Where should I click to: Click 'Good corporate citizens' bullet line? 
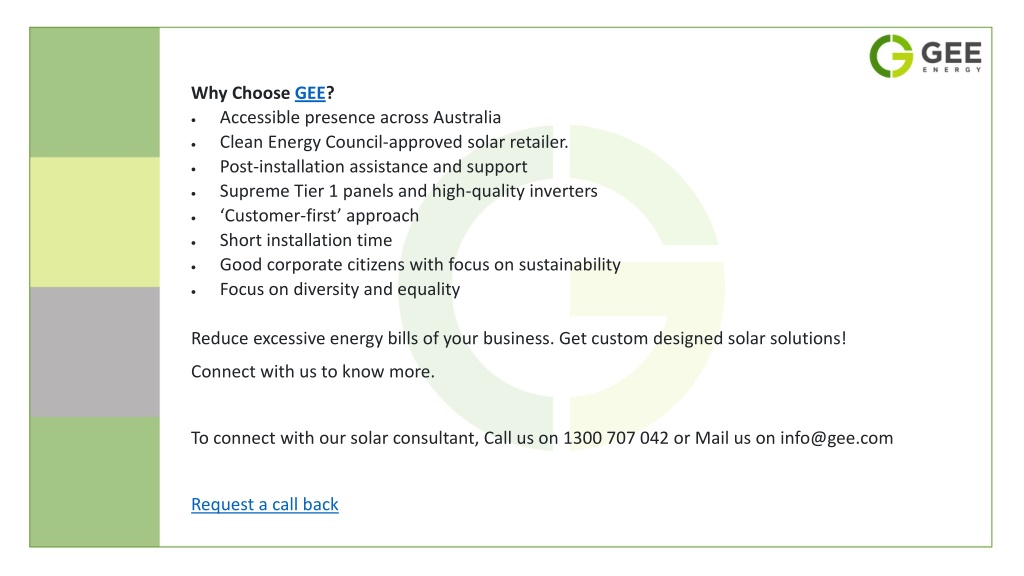coord(420,264)
